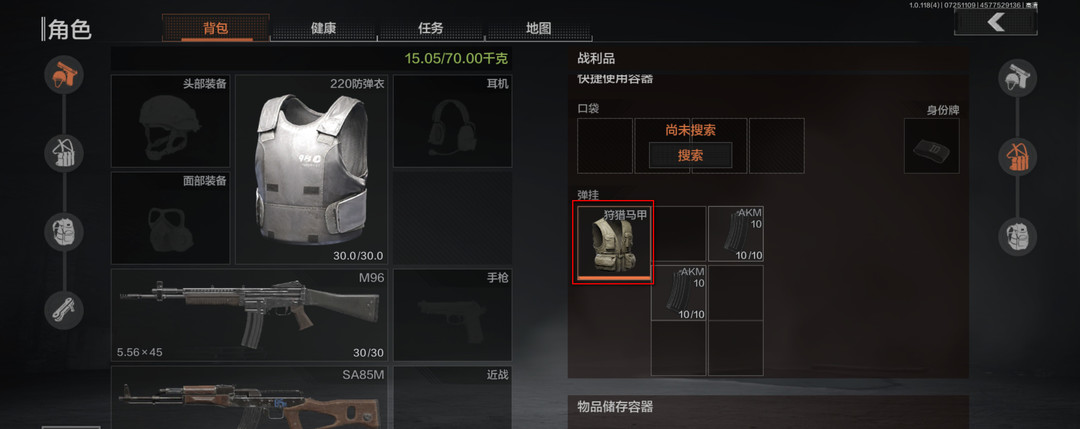
Task: Select the 狩猎马甲 vest item
Action: point(613,242)
